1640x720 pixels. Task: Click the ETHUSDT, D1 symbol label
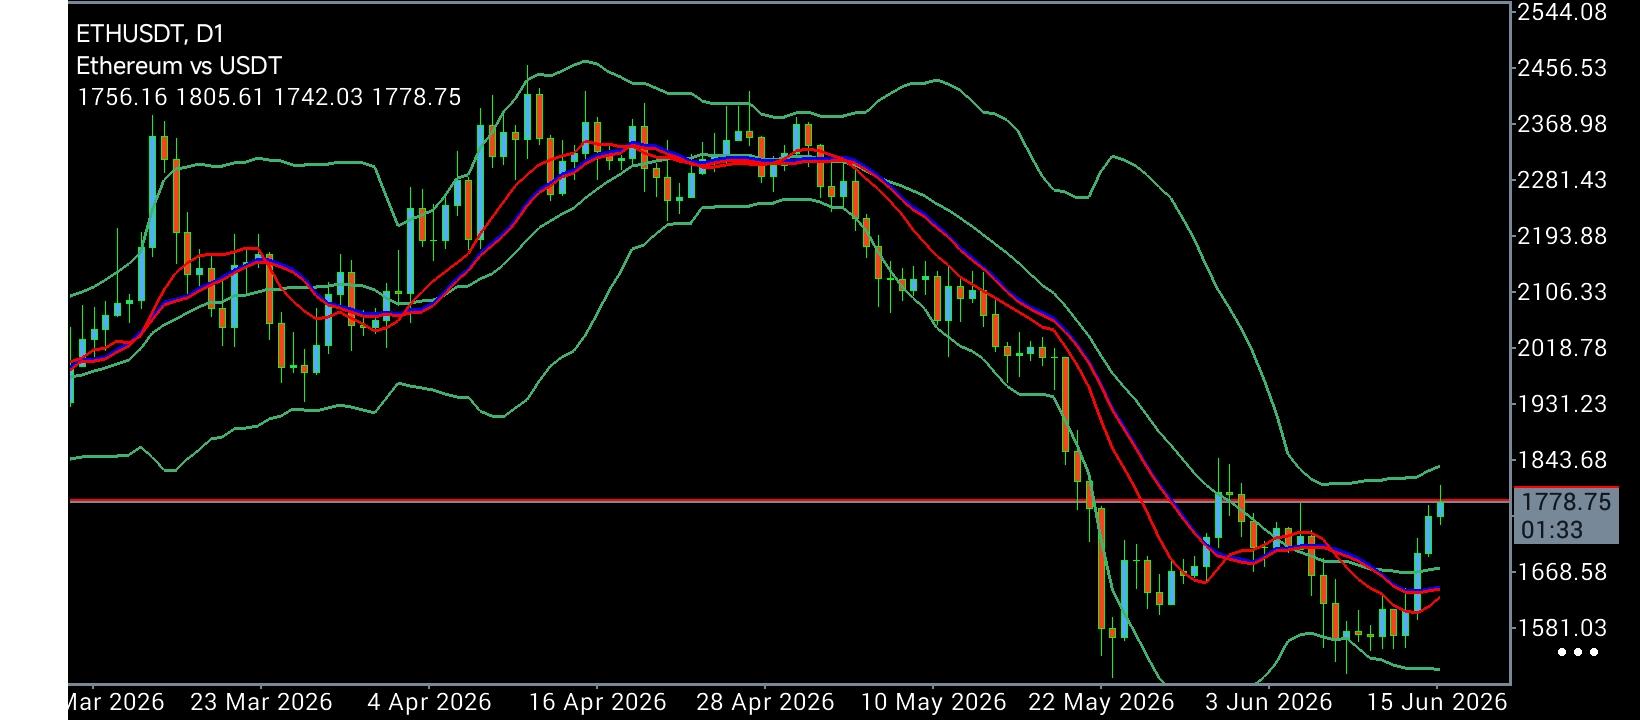click(x=150, y=34)
